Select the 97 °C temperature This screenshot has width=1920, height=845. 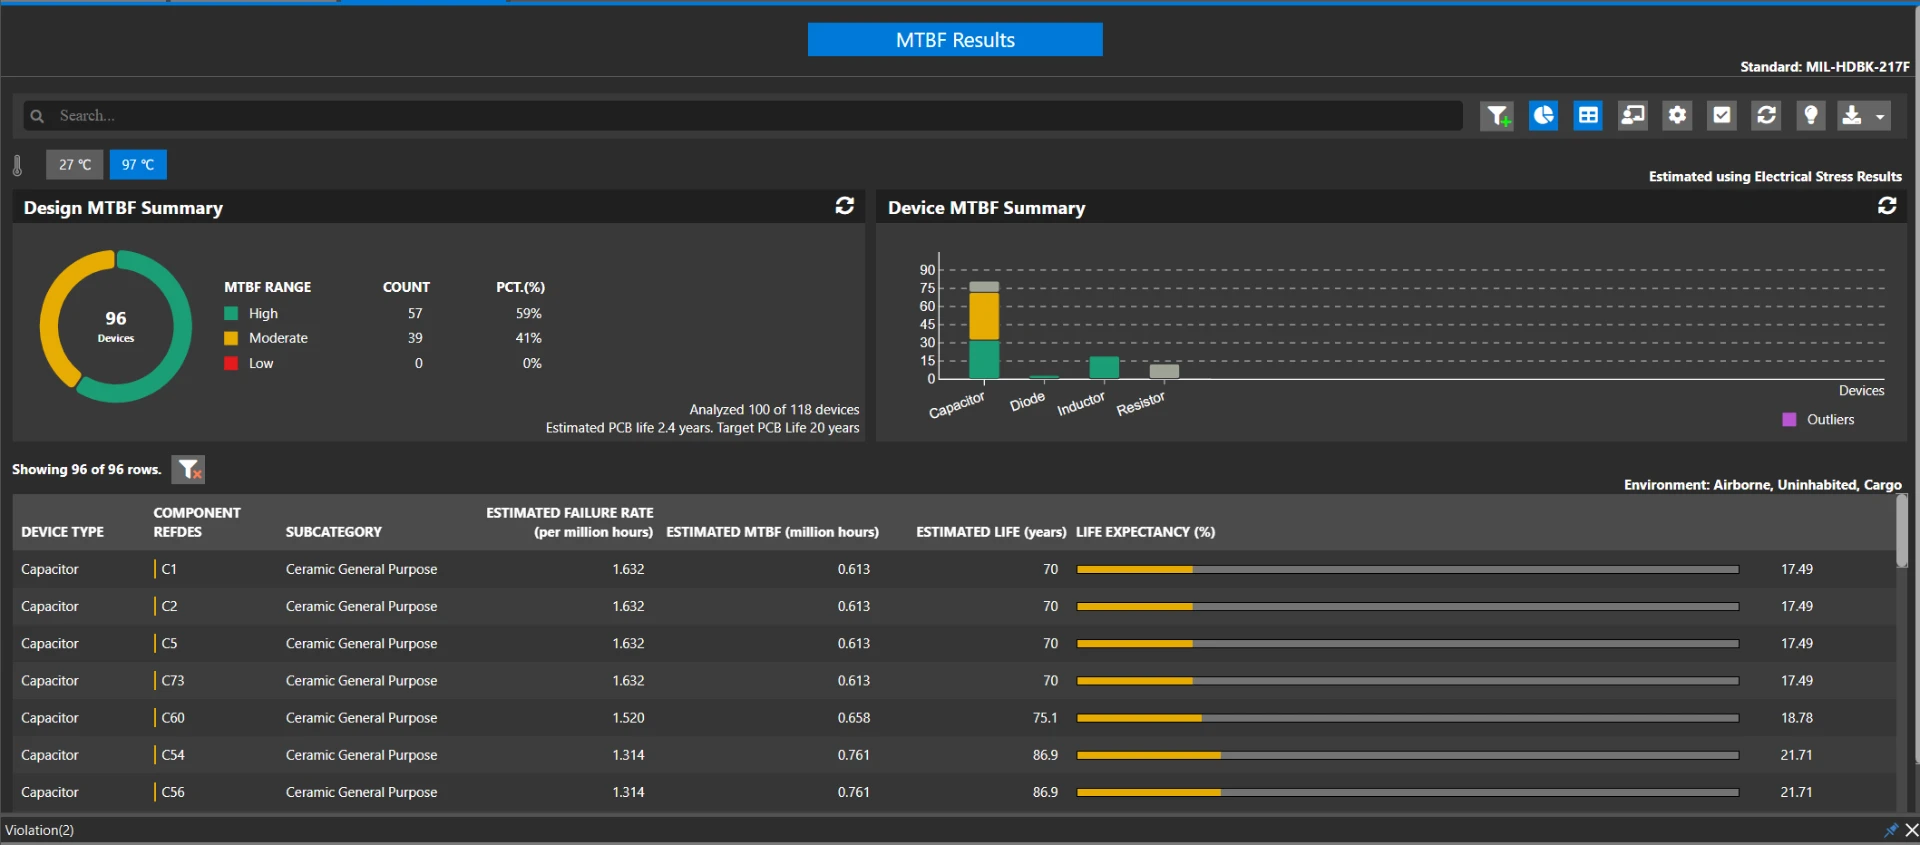click(x=138, y=165)
